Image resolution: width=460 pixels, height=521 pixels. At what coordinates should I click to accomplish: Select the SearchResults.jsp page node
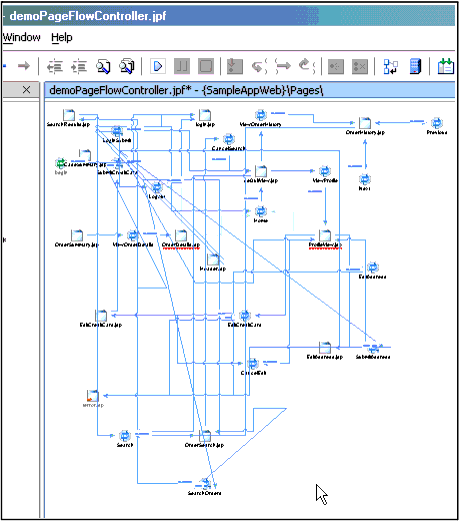click(x=69, y=115)
